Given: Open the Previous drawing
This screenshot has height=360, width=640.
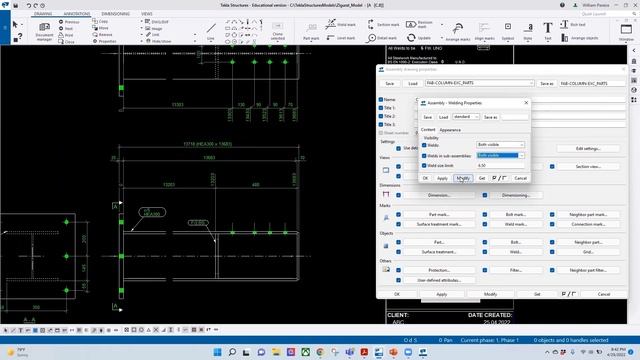Looking at the screenshot, I should [69, 22].
